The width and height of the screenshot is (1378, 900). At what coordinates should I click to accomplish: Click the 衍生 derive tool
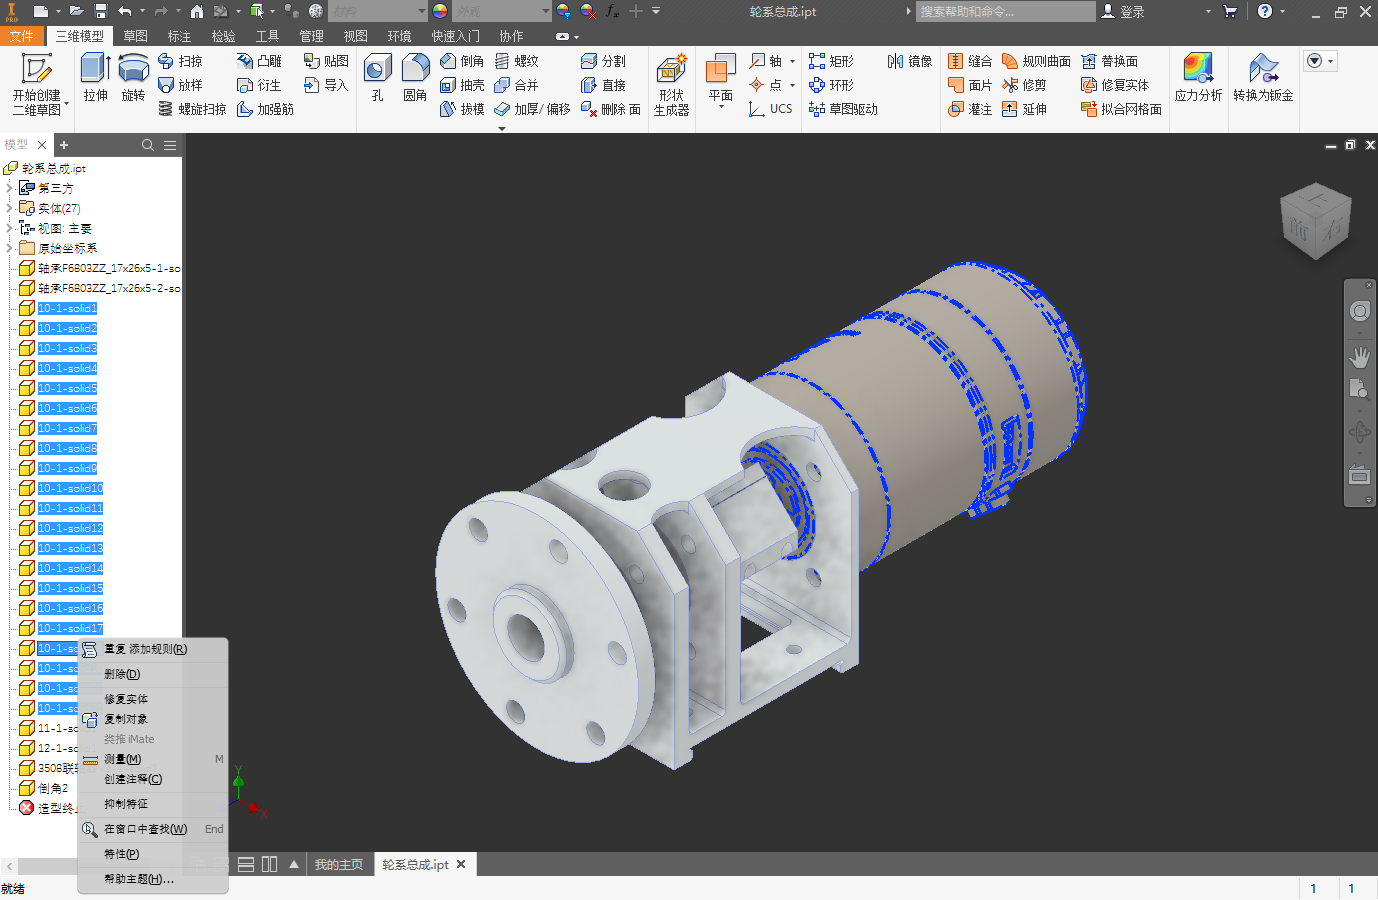(260, 85)
